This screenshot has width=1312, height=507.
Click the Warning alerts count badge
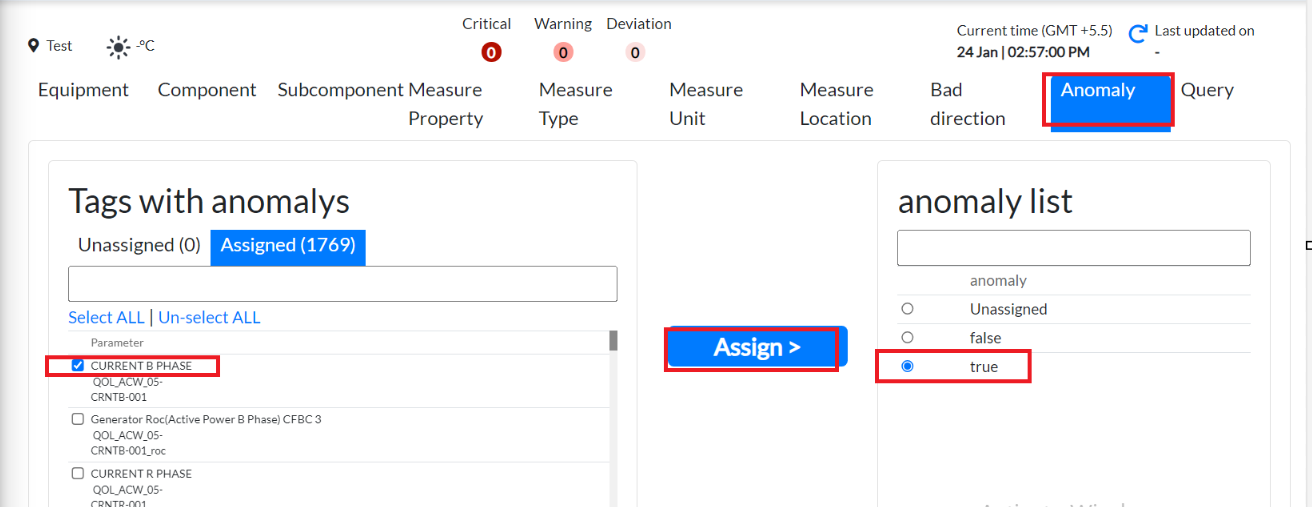[x=563, y=52]
